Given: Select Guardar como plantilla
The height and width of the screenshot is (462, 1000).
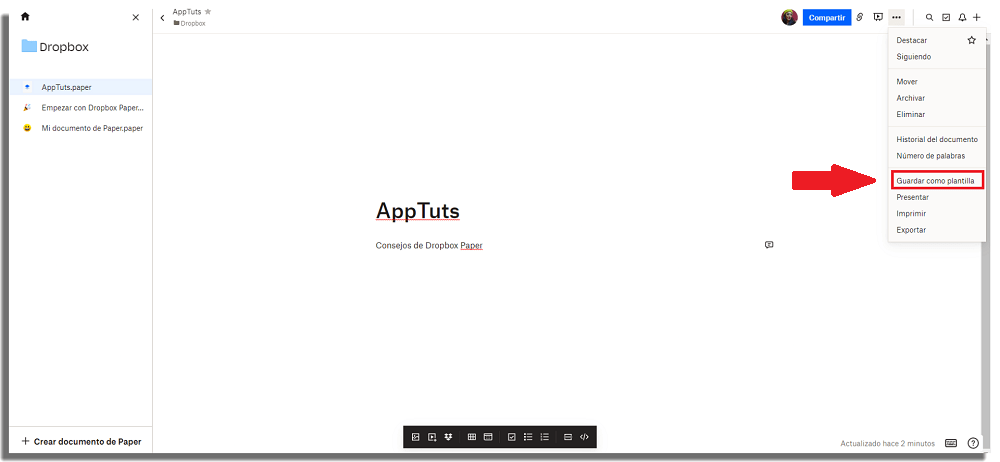Looking at the screenshot, I should tap(937, 181).
